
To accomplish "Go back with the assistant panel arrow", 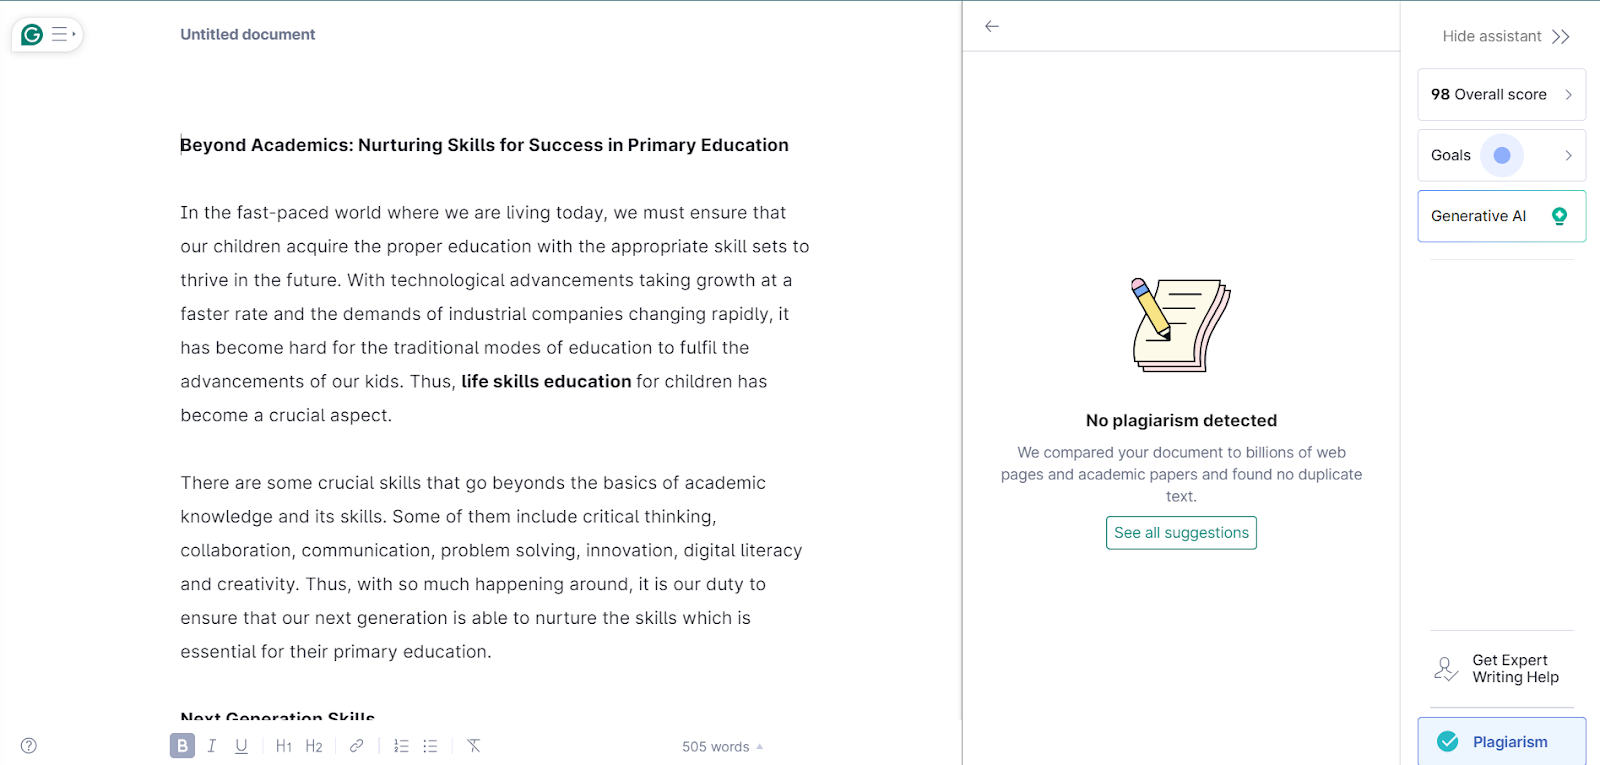I will point(991,26).
